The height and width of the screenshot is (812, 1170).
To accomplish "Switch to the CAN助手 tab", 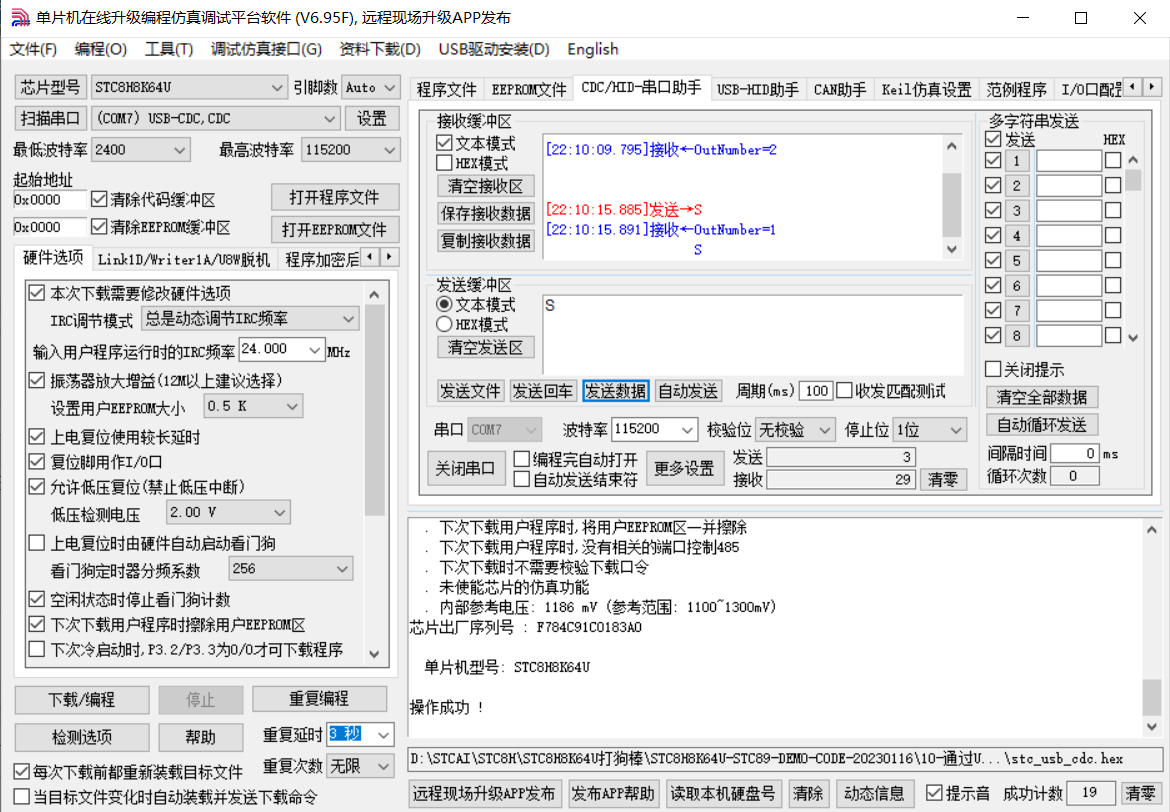I will [x=839, y=90].
